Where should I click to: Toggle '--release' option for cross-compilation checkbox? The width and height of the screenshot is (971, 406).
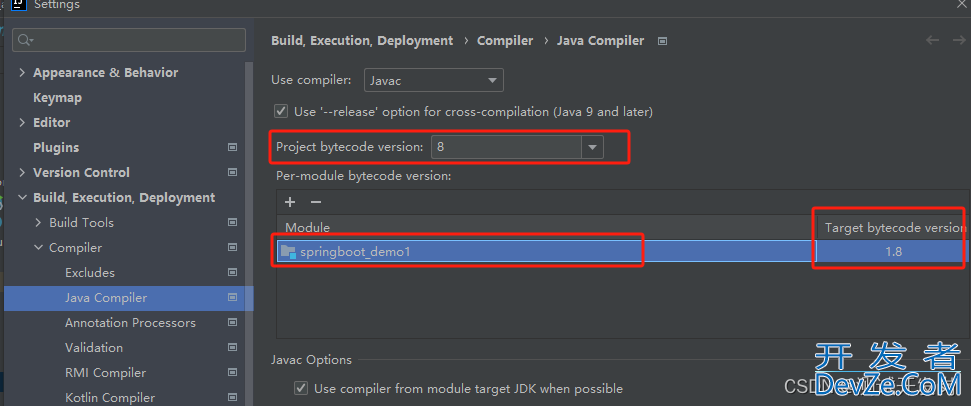point(282,111)
